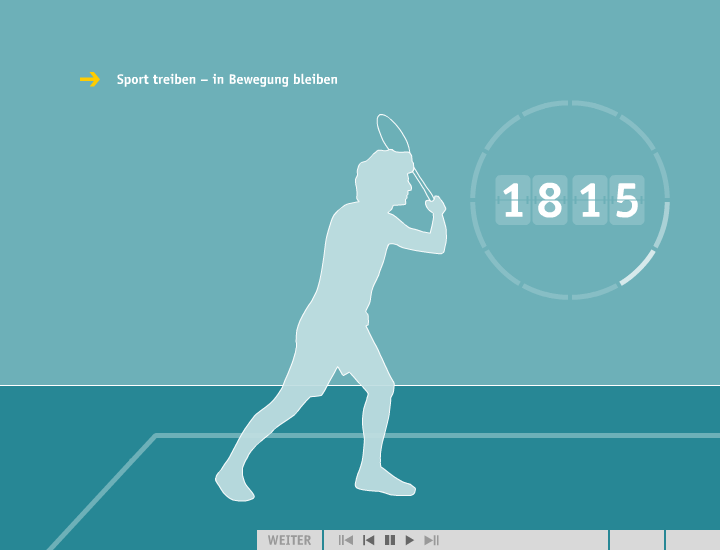Click the yellow arrow icon
The height and width of the screenshot is (550, 720).
tap(90, 79)
